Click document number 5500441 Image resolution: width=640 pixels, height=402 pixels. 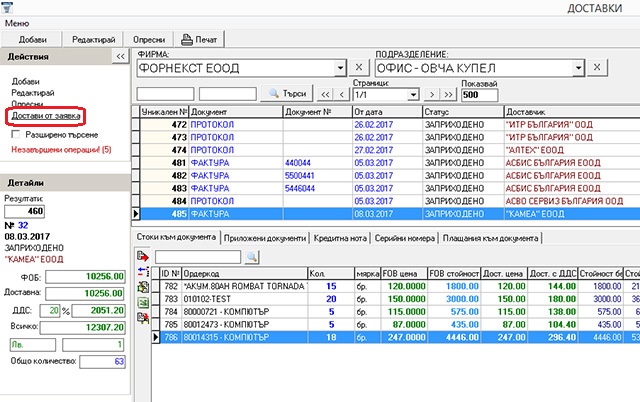pos(300,175)
